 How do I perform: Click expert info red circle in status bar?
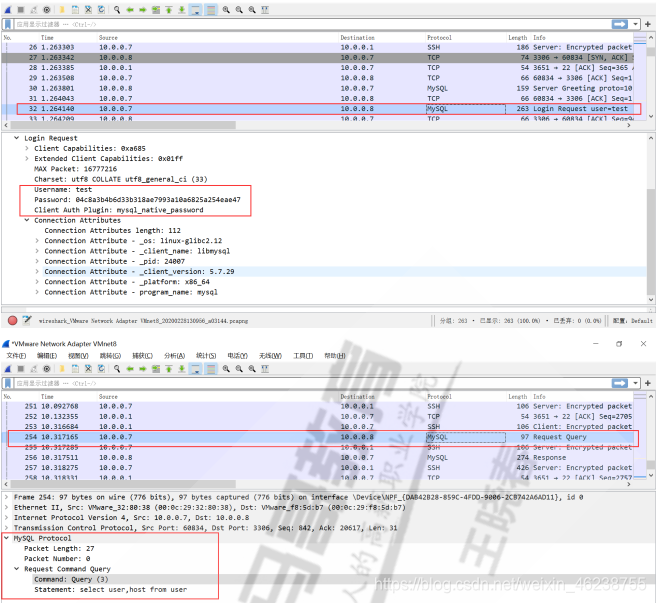13,321
